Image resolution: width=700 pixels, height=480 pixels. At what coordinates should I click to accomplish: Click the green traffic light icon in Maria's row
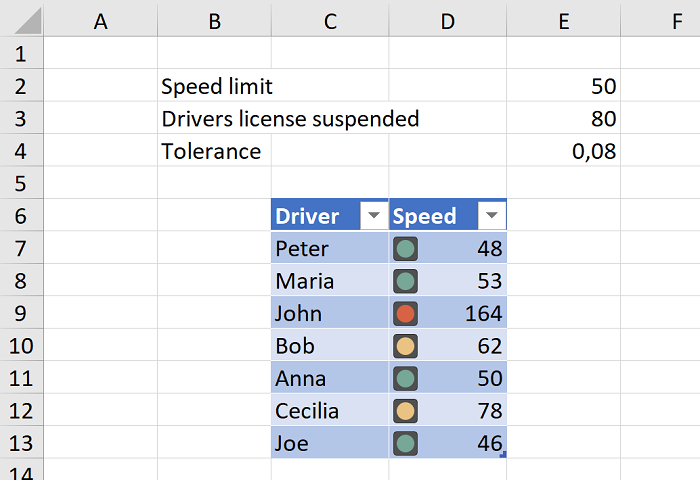(405, 281)
